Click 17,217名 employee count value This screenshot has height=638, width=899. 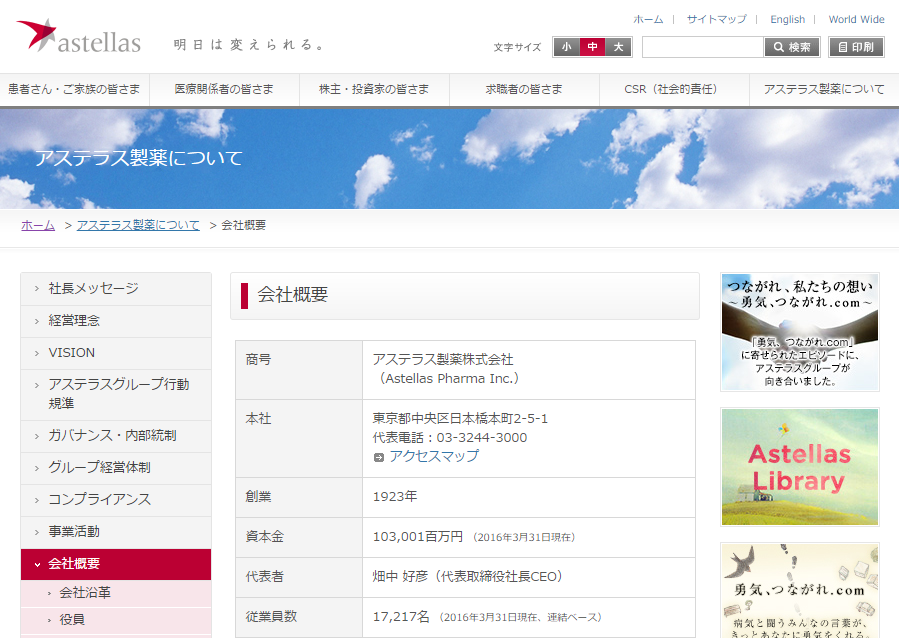click(401, 617)
